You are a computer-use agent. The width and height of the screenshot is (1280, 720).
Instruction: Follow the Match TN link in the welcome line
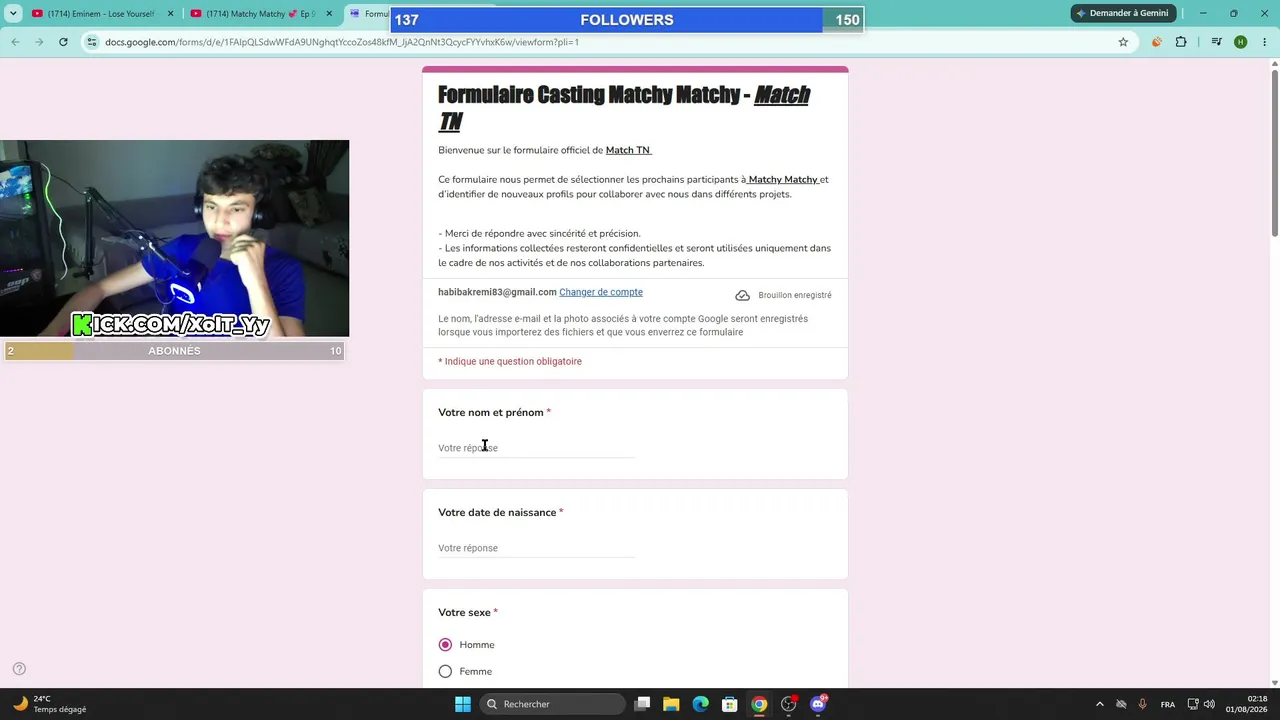[628, 150]
